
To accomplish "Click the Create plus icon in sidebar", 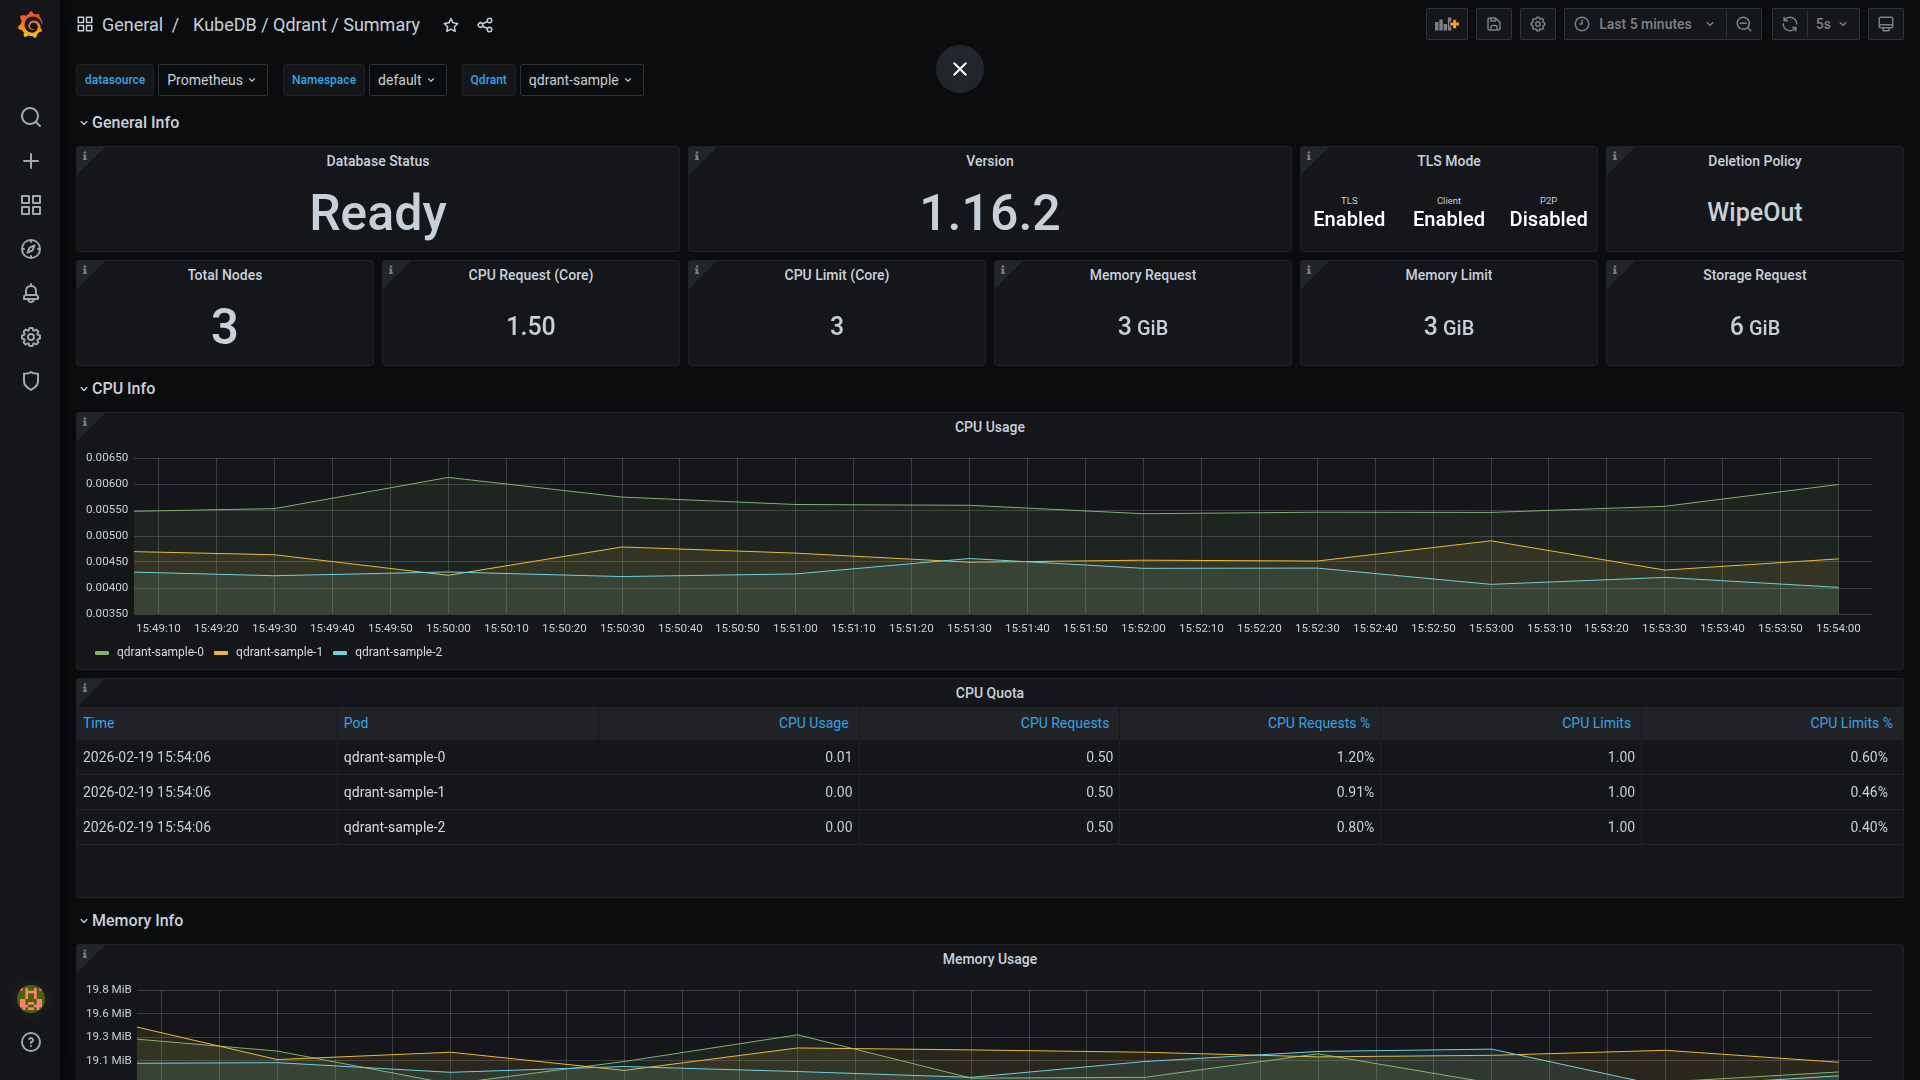I will point(31,161).
